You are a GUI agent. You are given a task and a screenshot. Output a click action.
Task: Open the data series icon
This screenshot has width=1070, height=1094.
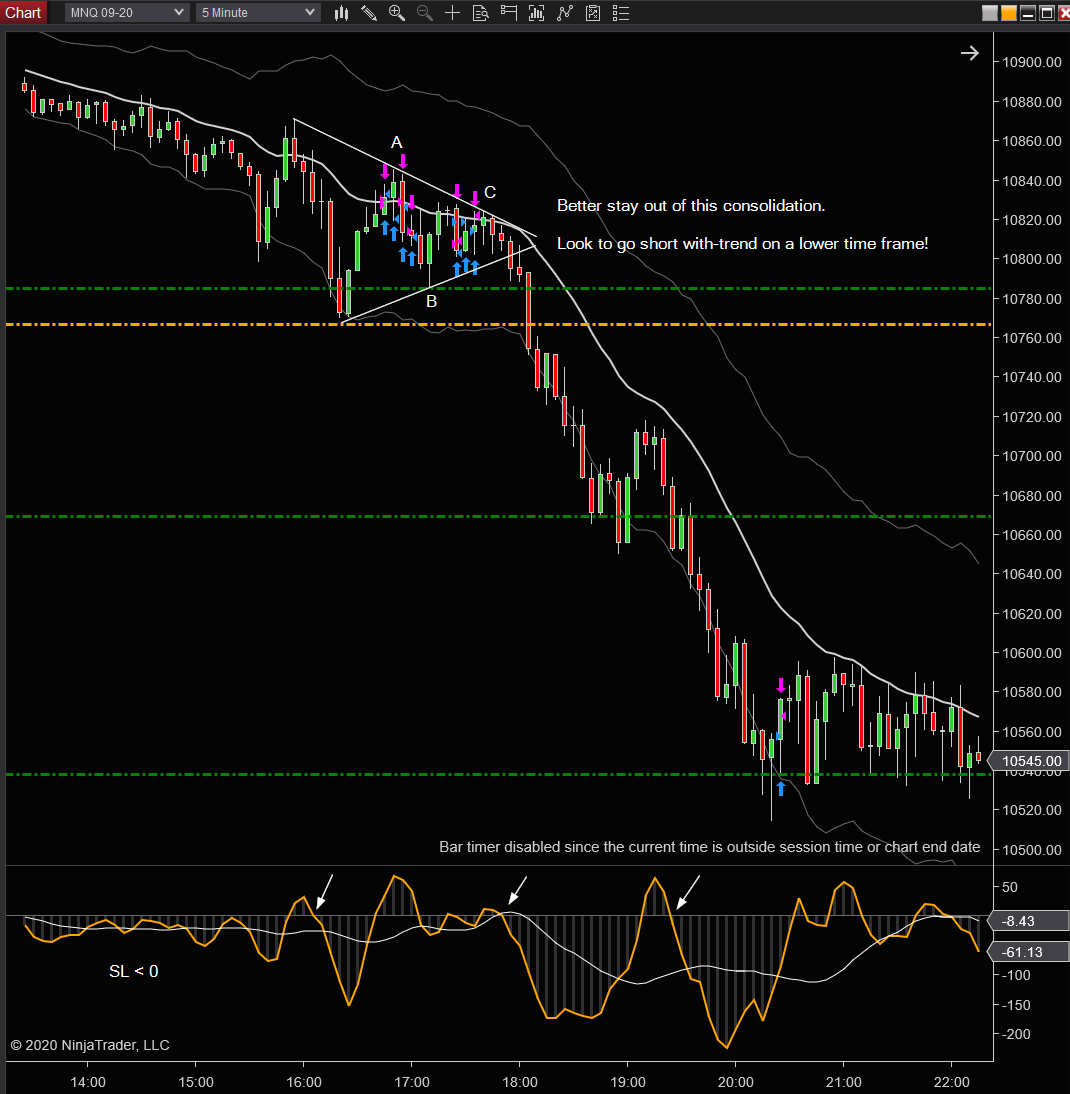(x=536, y=13)
